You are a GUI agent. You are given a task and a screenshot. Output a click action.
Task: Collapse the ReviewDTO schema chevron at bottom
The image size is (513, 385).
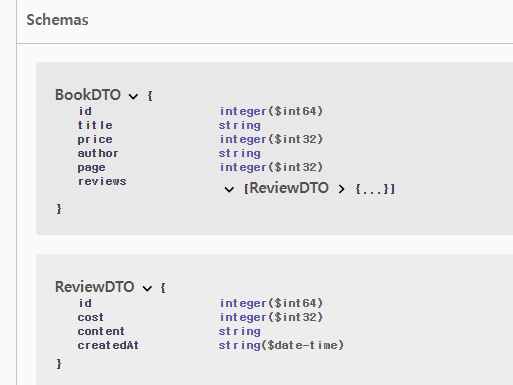(147, 288)
